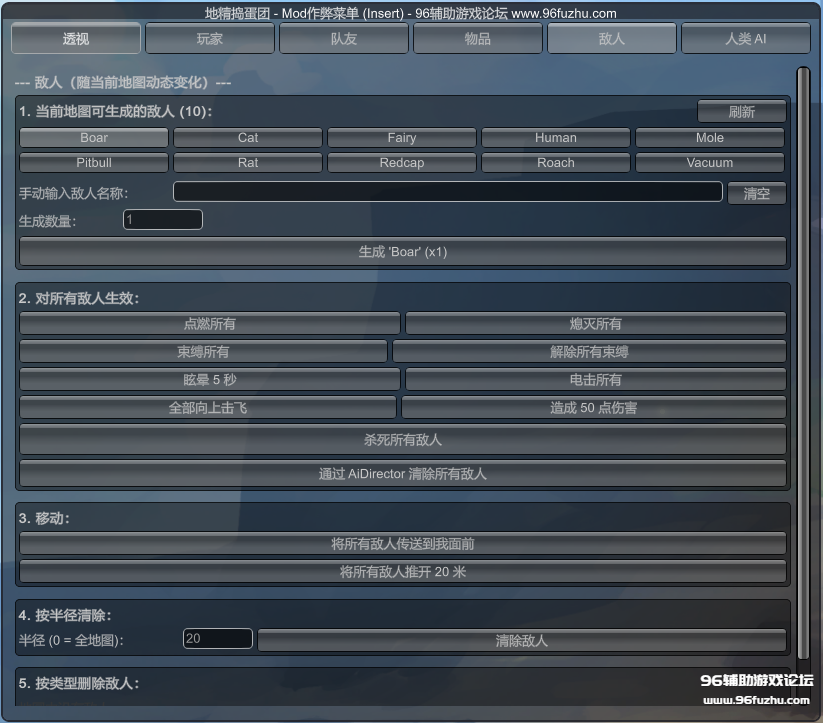Screen dimensions: 823x723
Task: Open the 敌人 tab
Action: [612, 38]
